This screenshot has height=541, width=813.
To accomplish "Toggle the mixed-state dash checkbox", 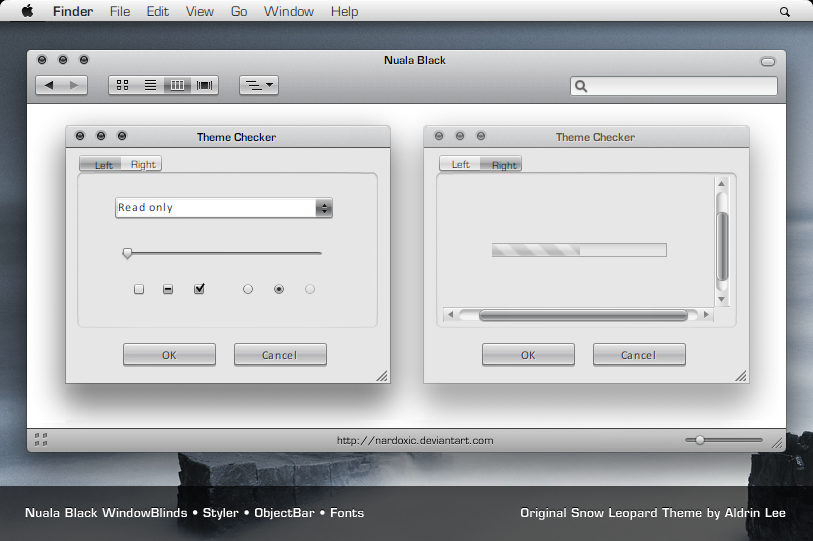I will tap(167, 289).
